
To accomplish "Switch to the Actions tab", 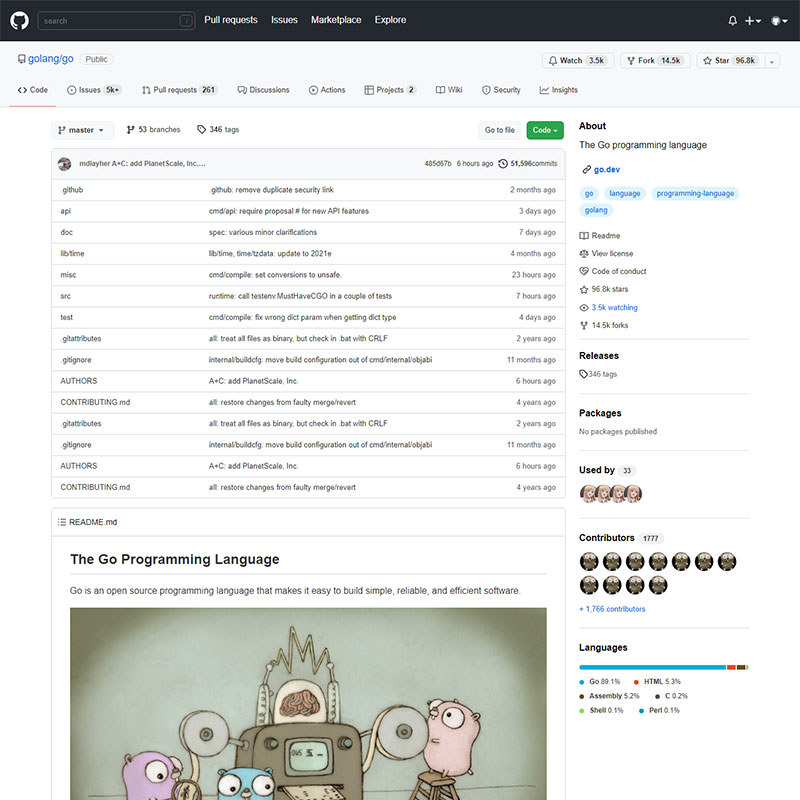I will tap(327, 90).
